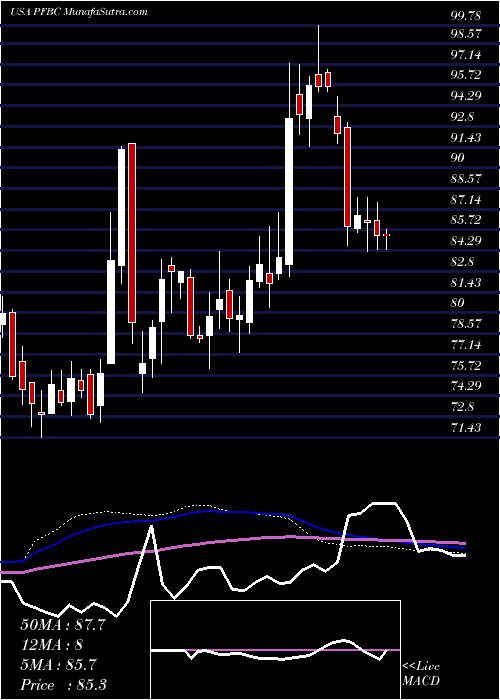Click the 92.8 price axis label
Image resolution: width=500 pixels, height=700 pixels.
pyautogui.click(x=462, y=117)
